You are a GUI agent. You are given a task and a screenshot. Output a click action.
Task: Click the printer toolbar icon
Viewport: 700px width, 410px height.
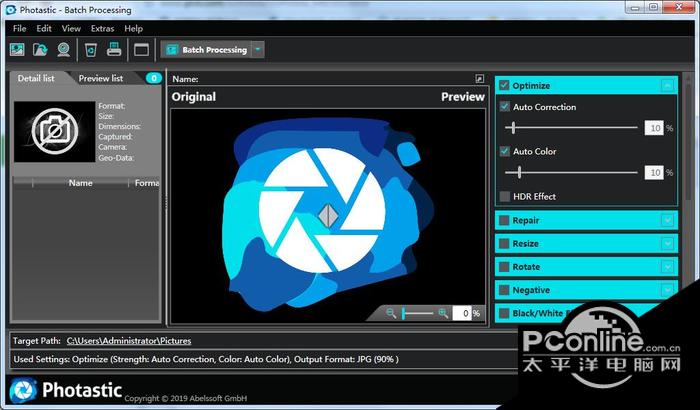tap(114, 49)
